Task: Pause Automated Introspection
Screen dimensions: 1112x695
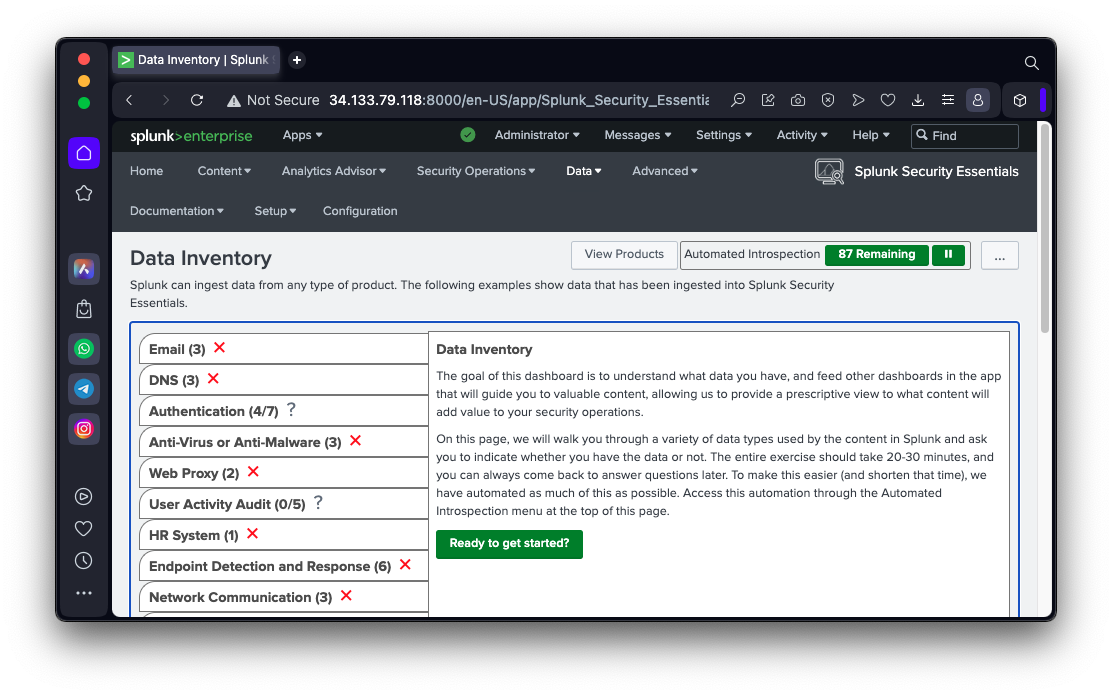Action: point(948,254)
